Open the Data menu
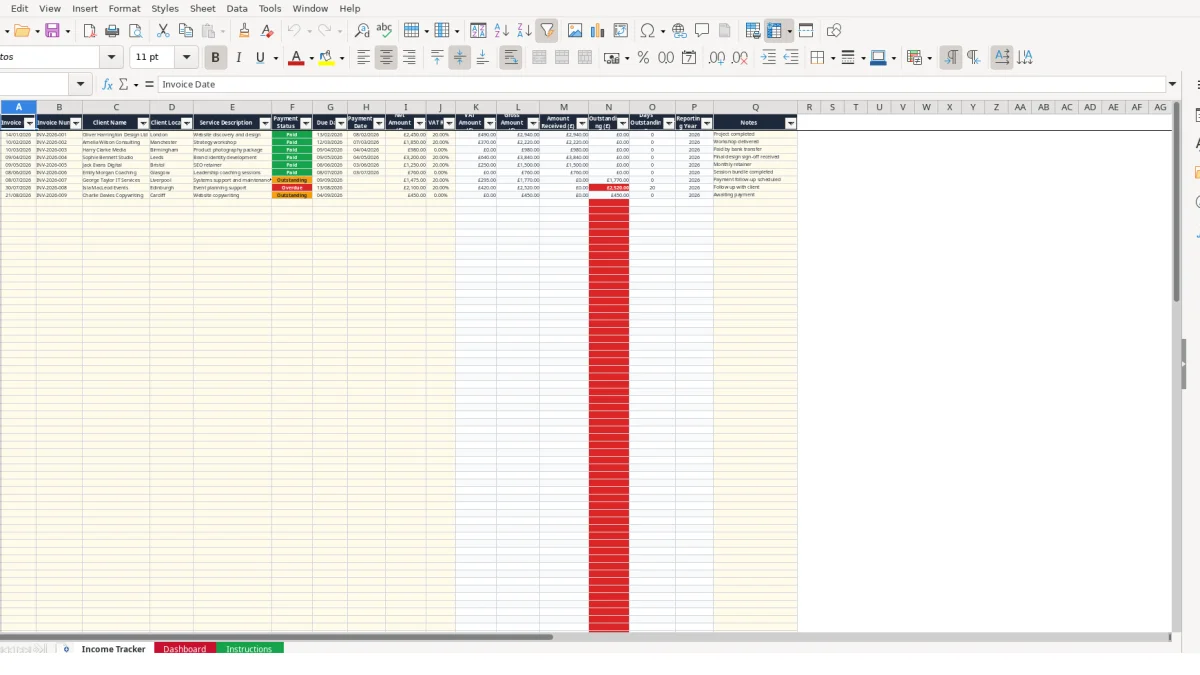The width and height of the screenshot is (1200, 675). click(x=237, y=8)
